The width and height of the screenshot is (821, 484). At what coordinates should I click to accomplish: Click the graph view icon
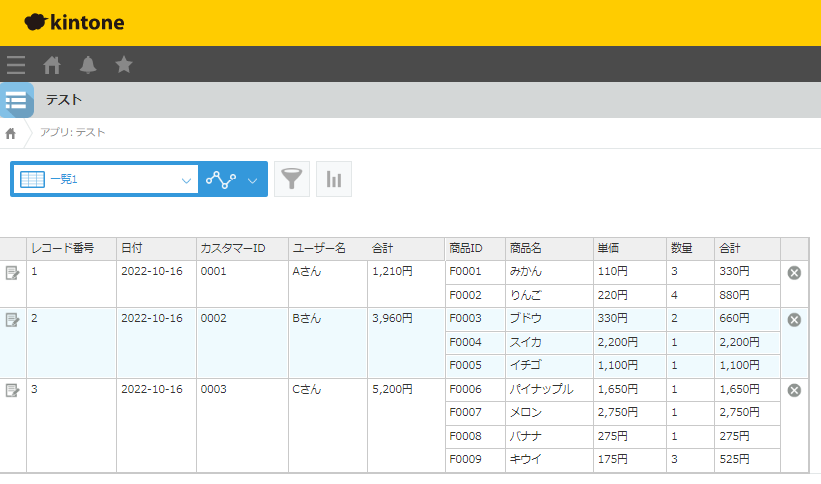click(x=221, y=180)
